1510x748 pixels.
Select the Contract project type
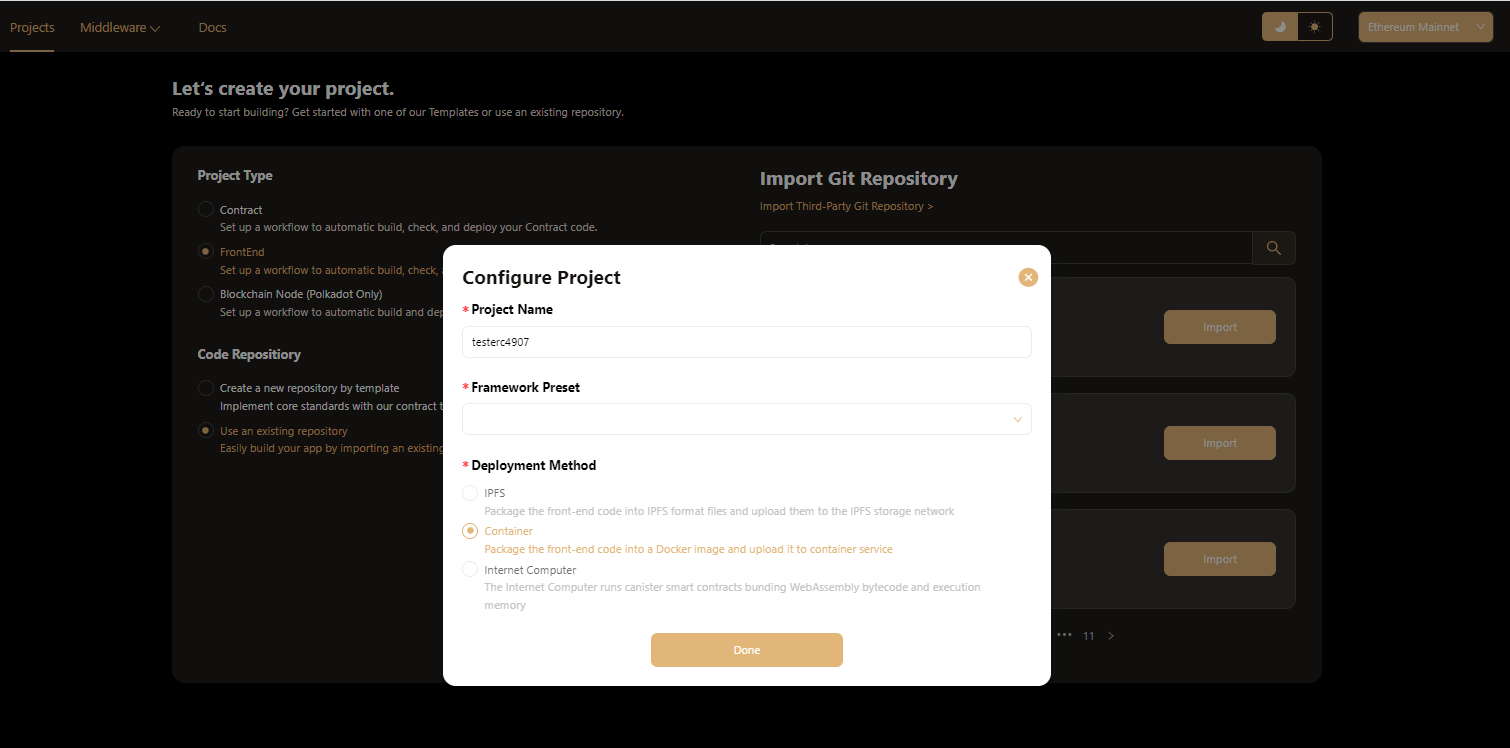click(206, 209)
